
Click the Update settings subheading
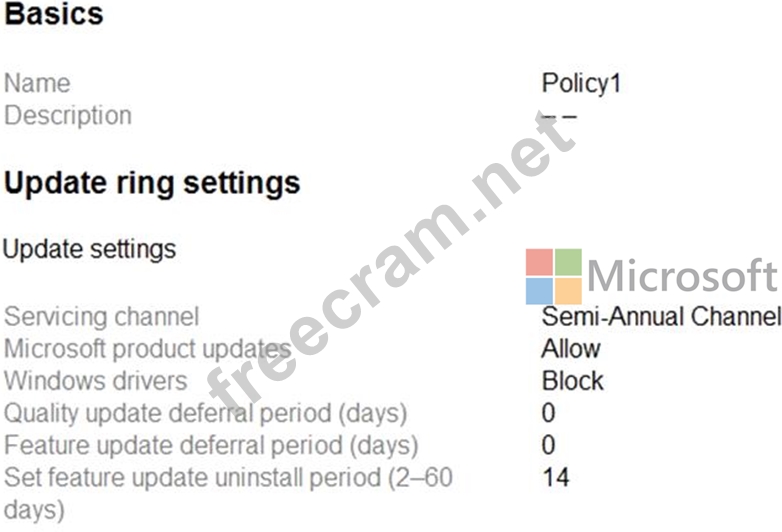point(90,249)
